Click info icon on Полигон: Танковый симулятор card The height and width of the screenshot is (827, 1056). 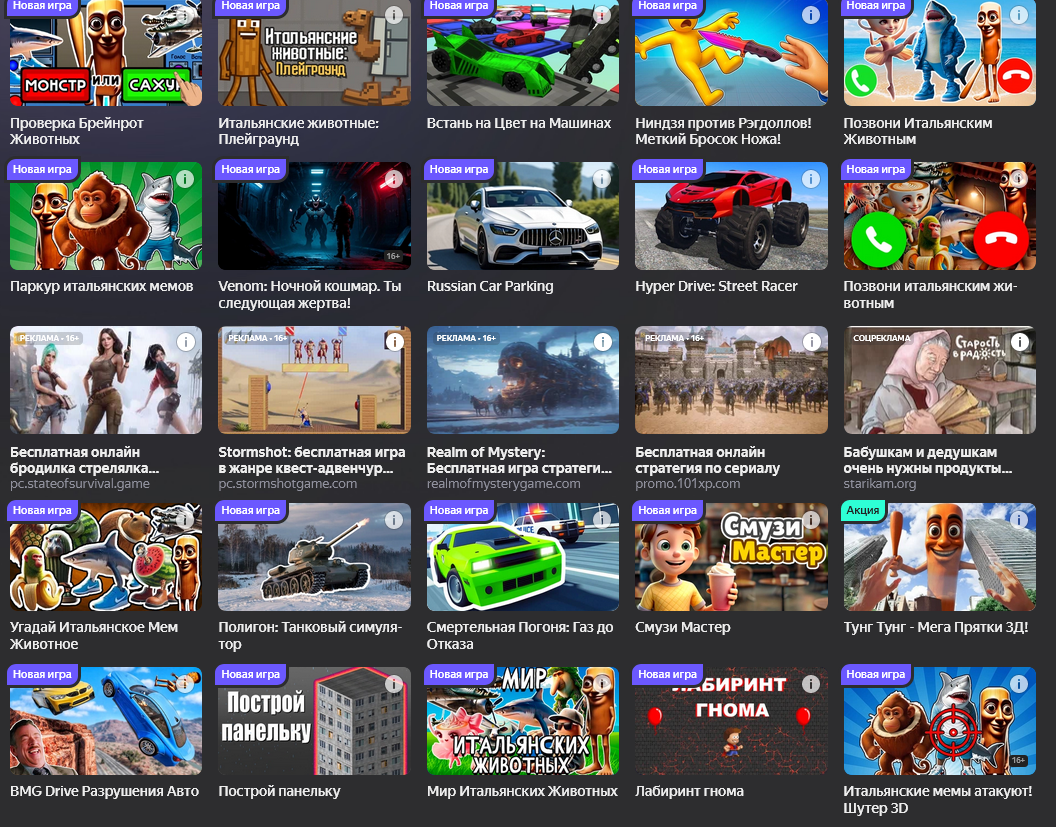point(394,519)
